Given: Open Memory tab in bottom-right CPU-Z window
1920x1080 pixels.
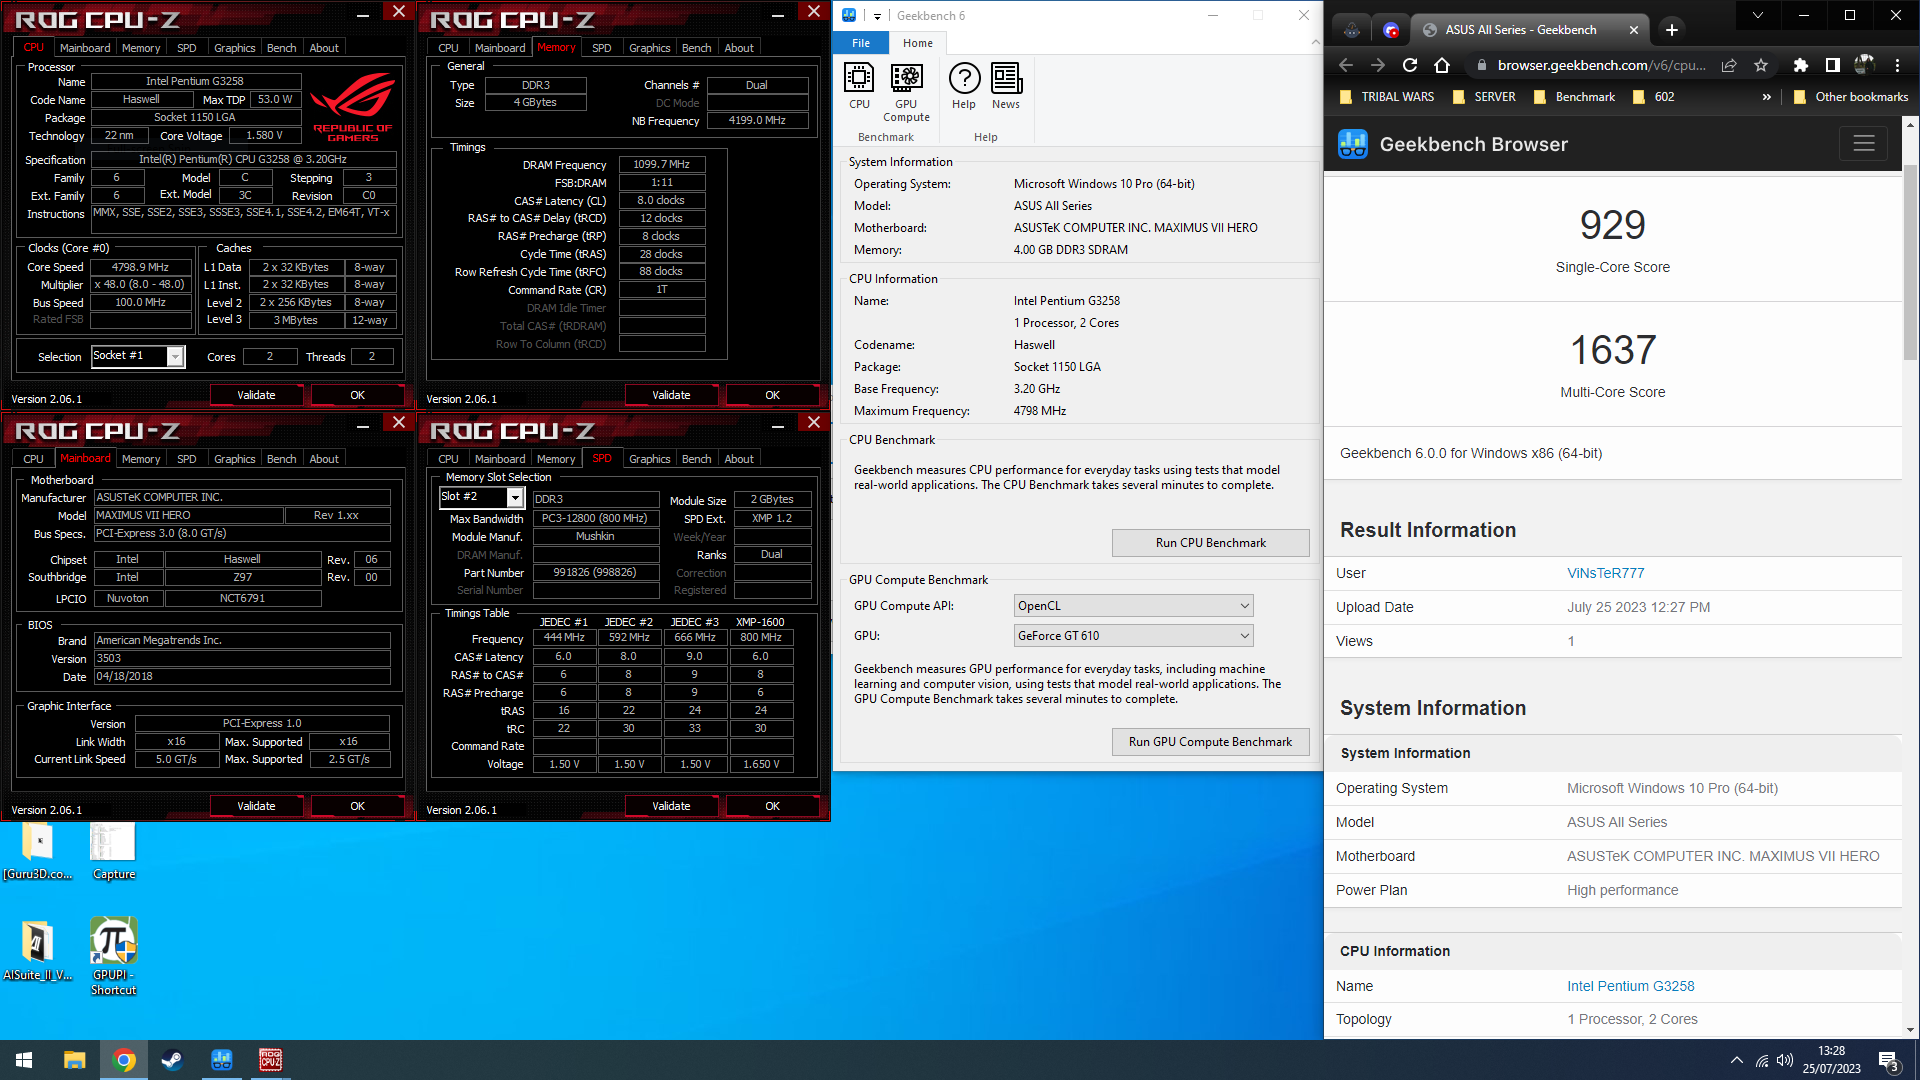Looking at the screenshot, I should point(556,459).
